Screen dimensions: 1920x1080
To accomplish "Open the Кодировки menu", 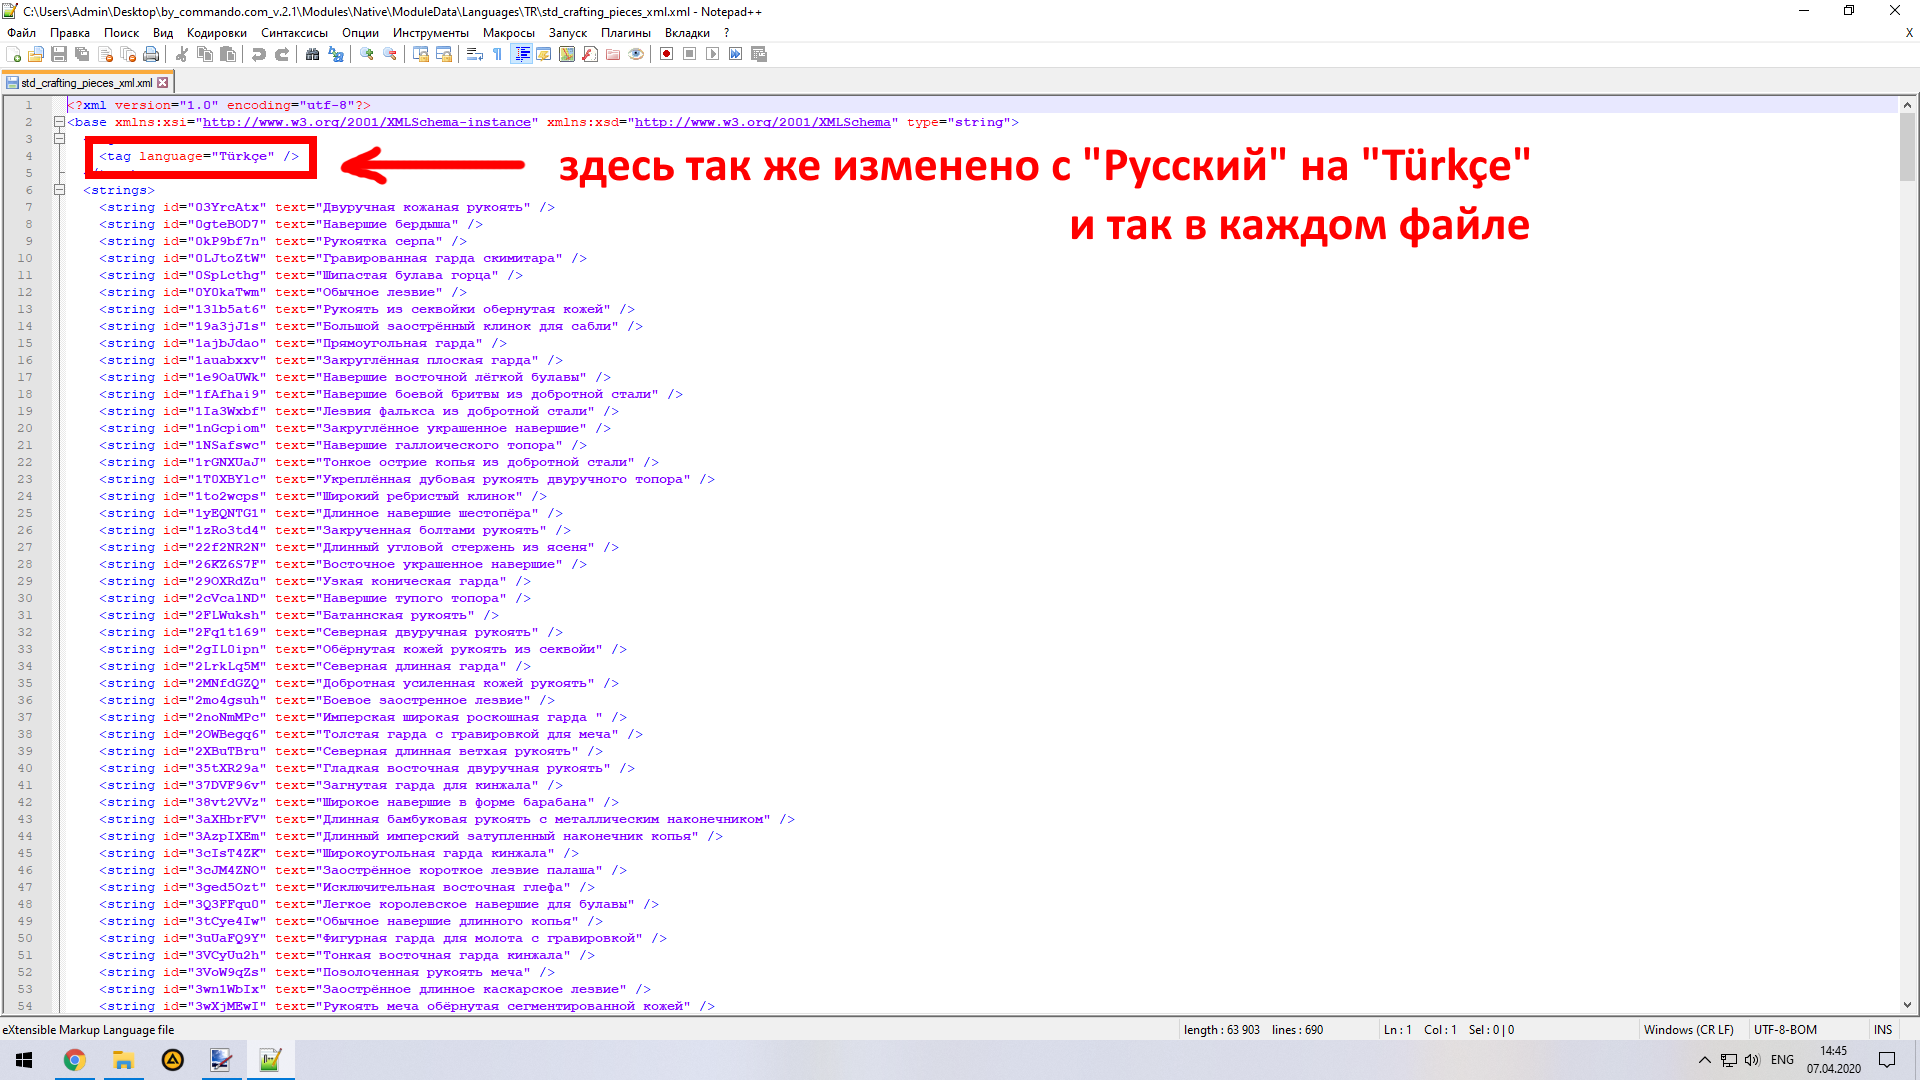I will [216, 33].
